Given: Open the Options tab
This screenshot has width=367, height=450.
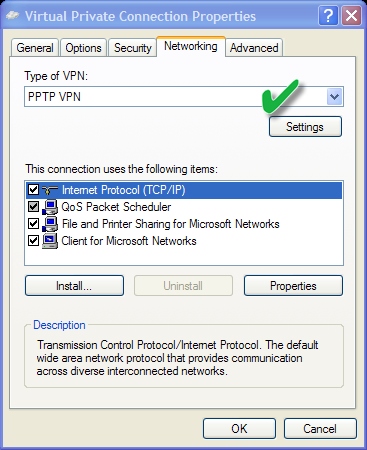Looking at the screenshot, I should point(83,48).
